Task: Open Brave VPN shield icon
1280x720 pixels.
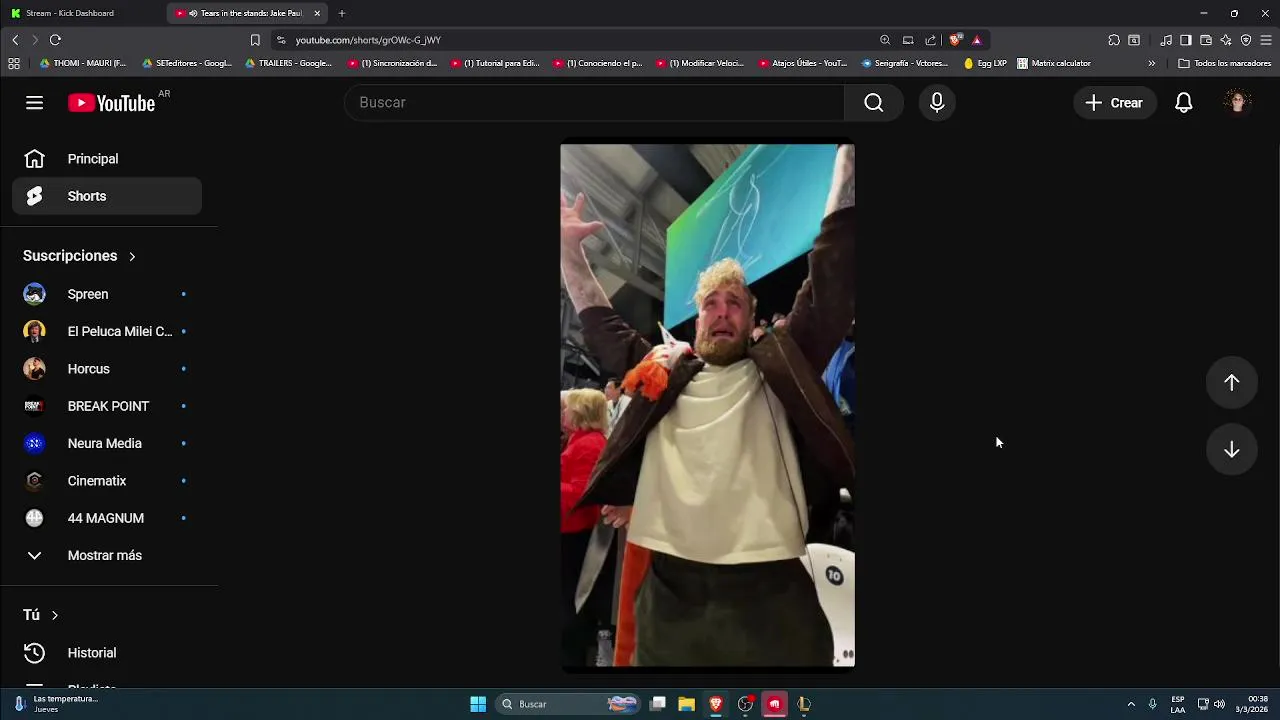Action: pyautogui.click(x=1246, y=40)
